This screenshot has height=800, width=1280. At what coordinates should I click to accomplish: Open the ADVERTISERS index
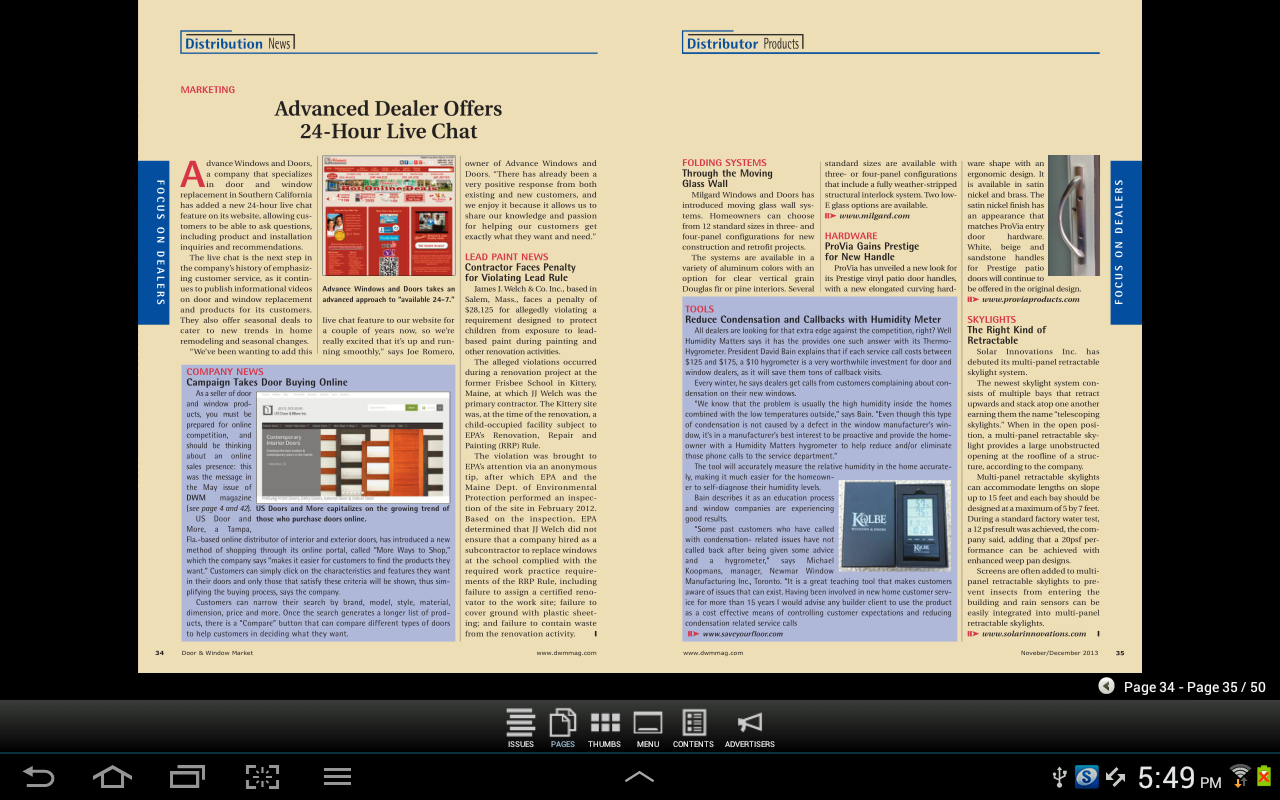point(749,728)
